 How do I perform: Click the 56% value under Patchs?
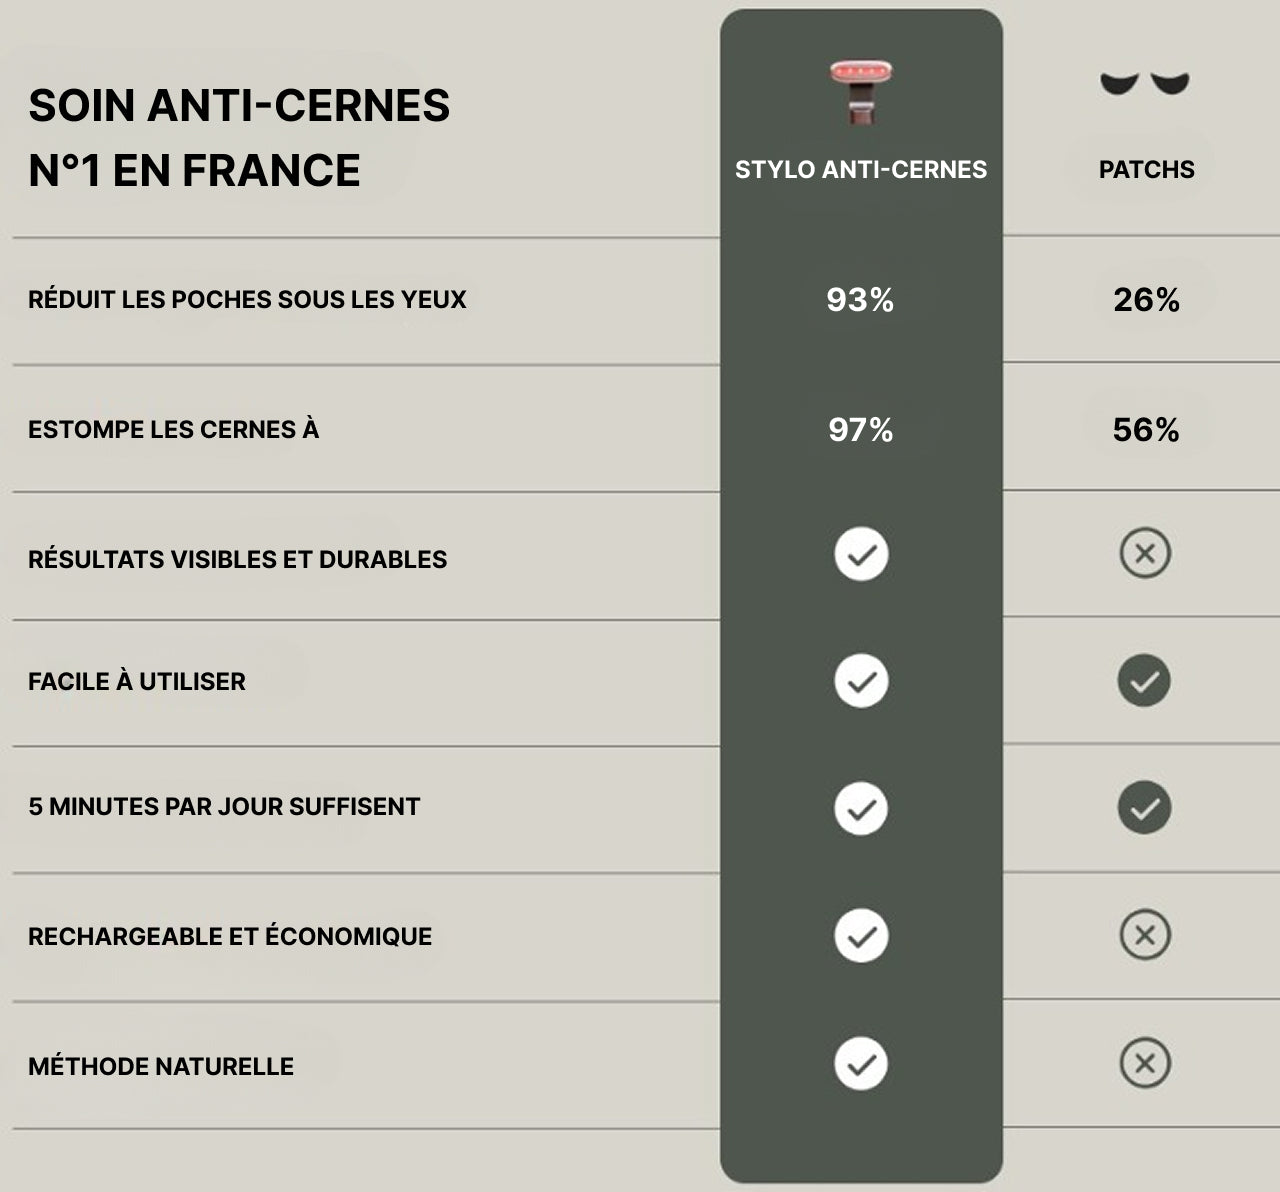click(x=1146, y=430)
